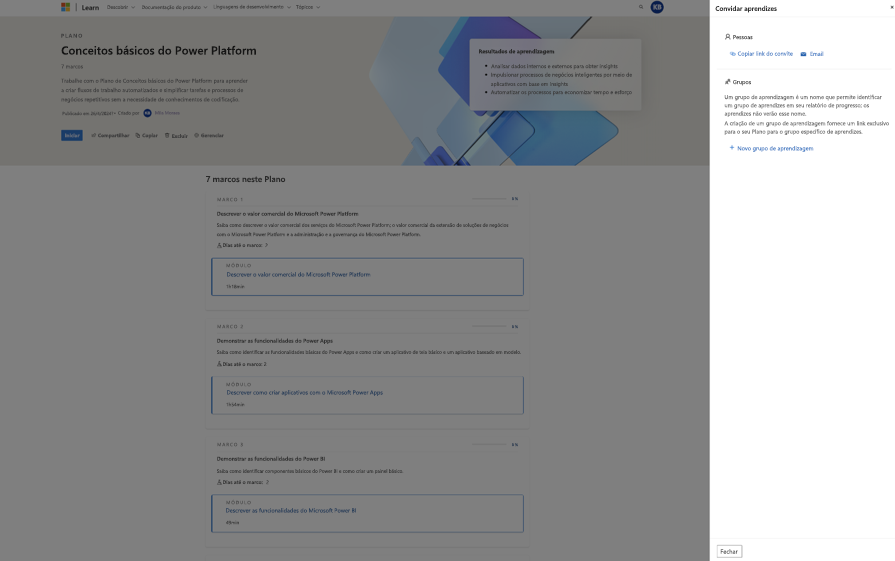Expand the Descobrir menu

coord(121,7)
